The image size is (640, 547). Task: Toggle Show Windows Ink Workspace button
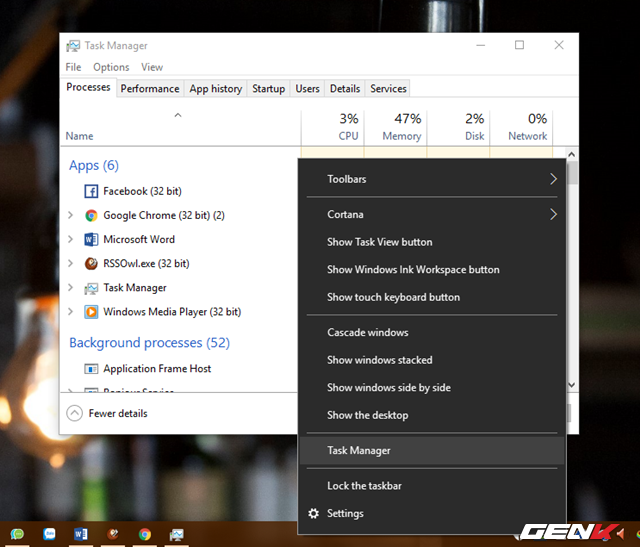432,269
